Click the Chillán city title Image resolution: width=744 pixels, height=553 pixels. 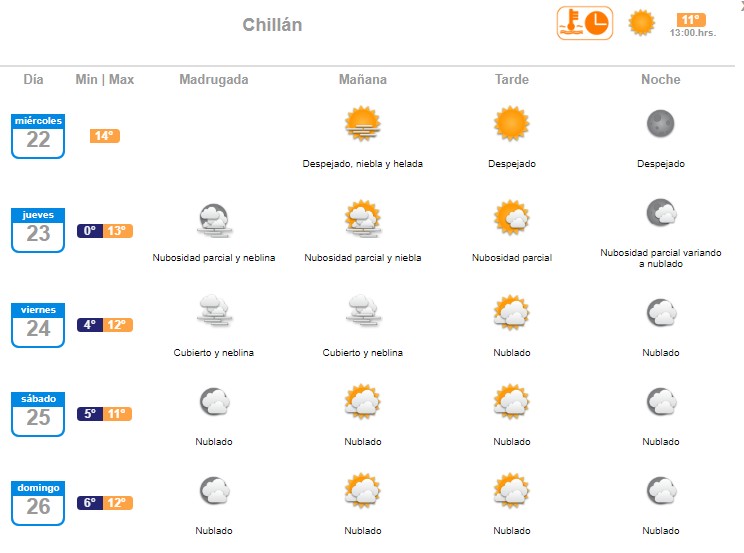272,25
